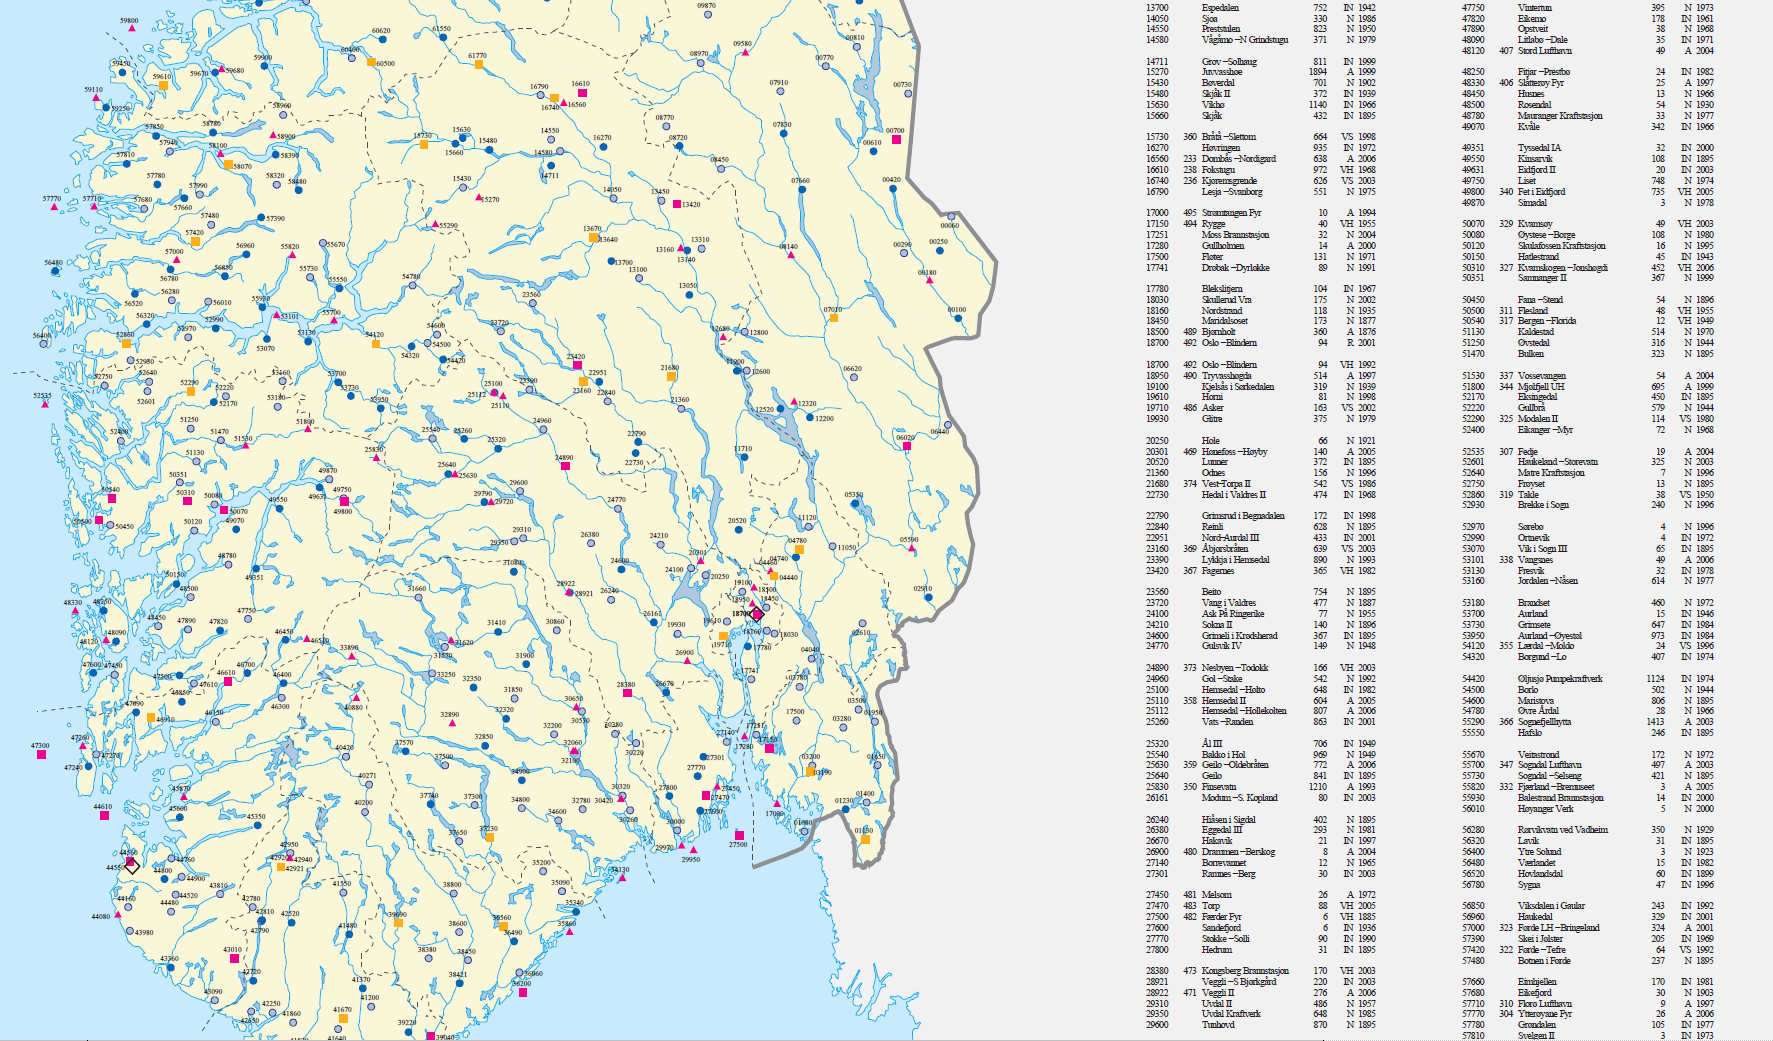This screenshot has height=1041, width=1773.
Task: Select the Ytterøyane Fyr station row
Action: pyautogui.click(x=1588, y=1014)
